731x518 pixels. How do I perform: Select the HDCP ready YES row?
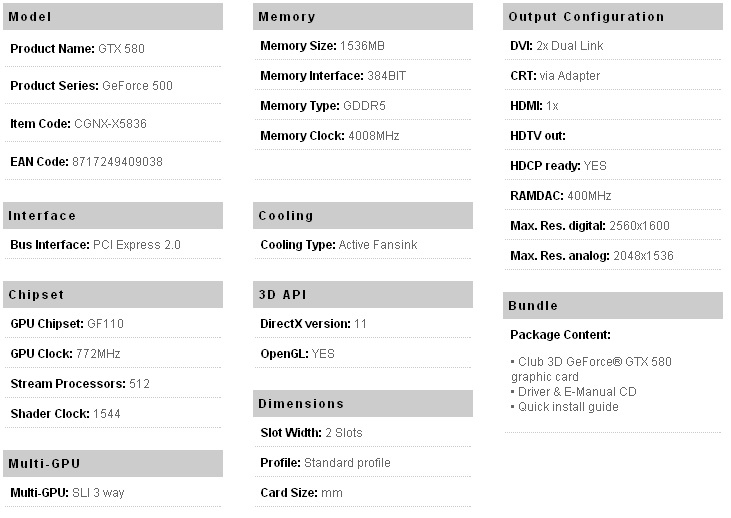[558, 165]
